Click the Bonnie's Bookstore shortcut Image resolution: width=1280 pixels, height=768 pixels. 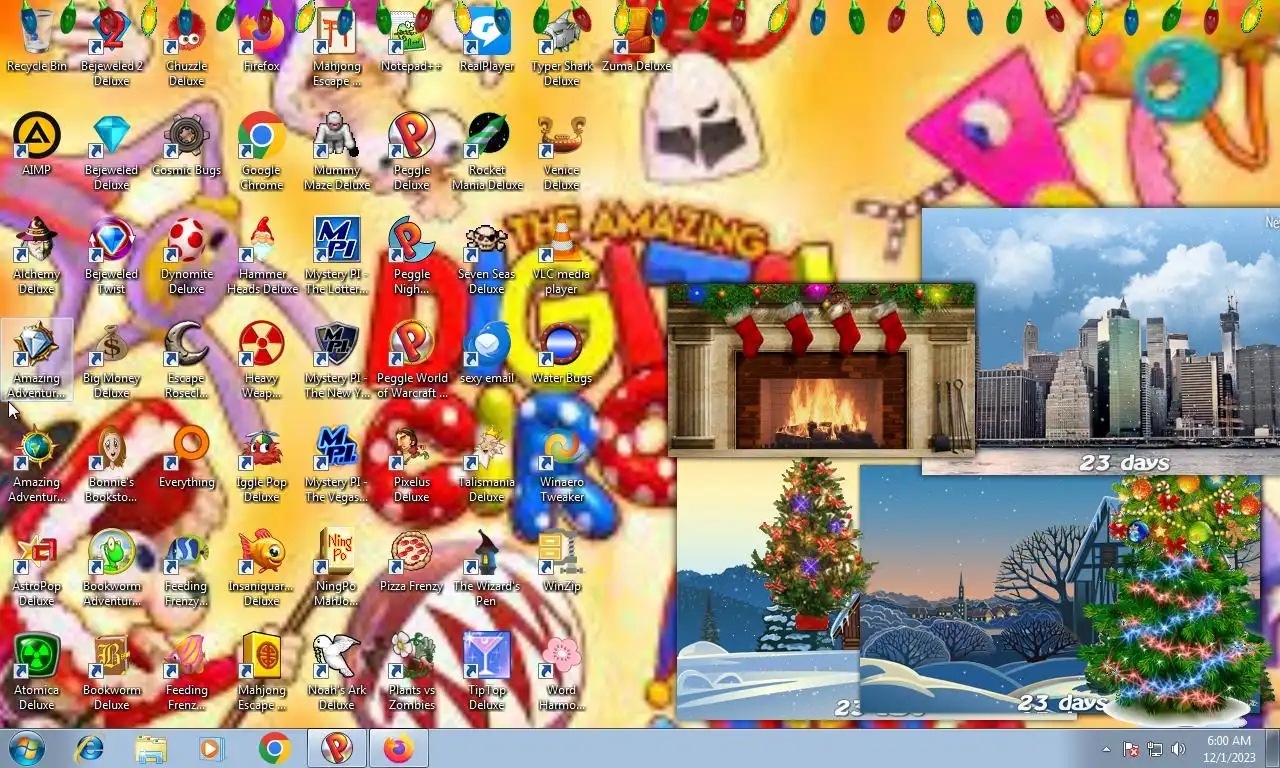[112, 463]
